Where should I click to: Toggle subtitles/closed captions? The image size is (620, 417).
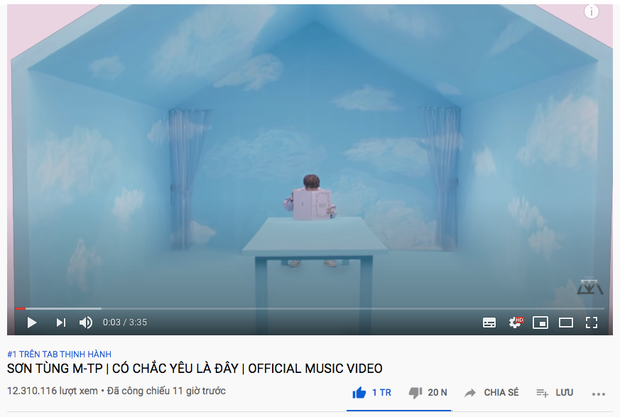point(489,323)
